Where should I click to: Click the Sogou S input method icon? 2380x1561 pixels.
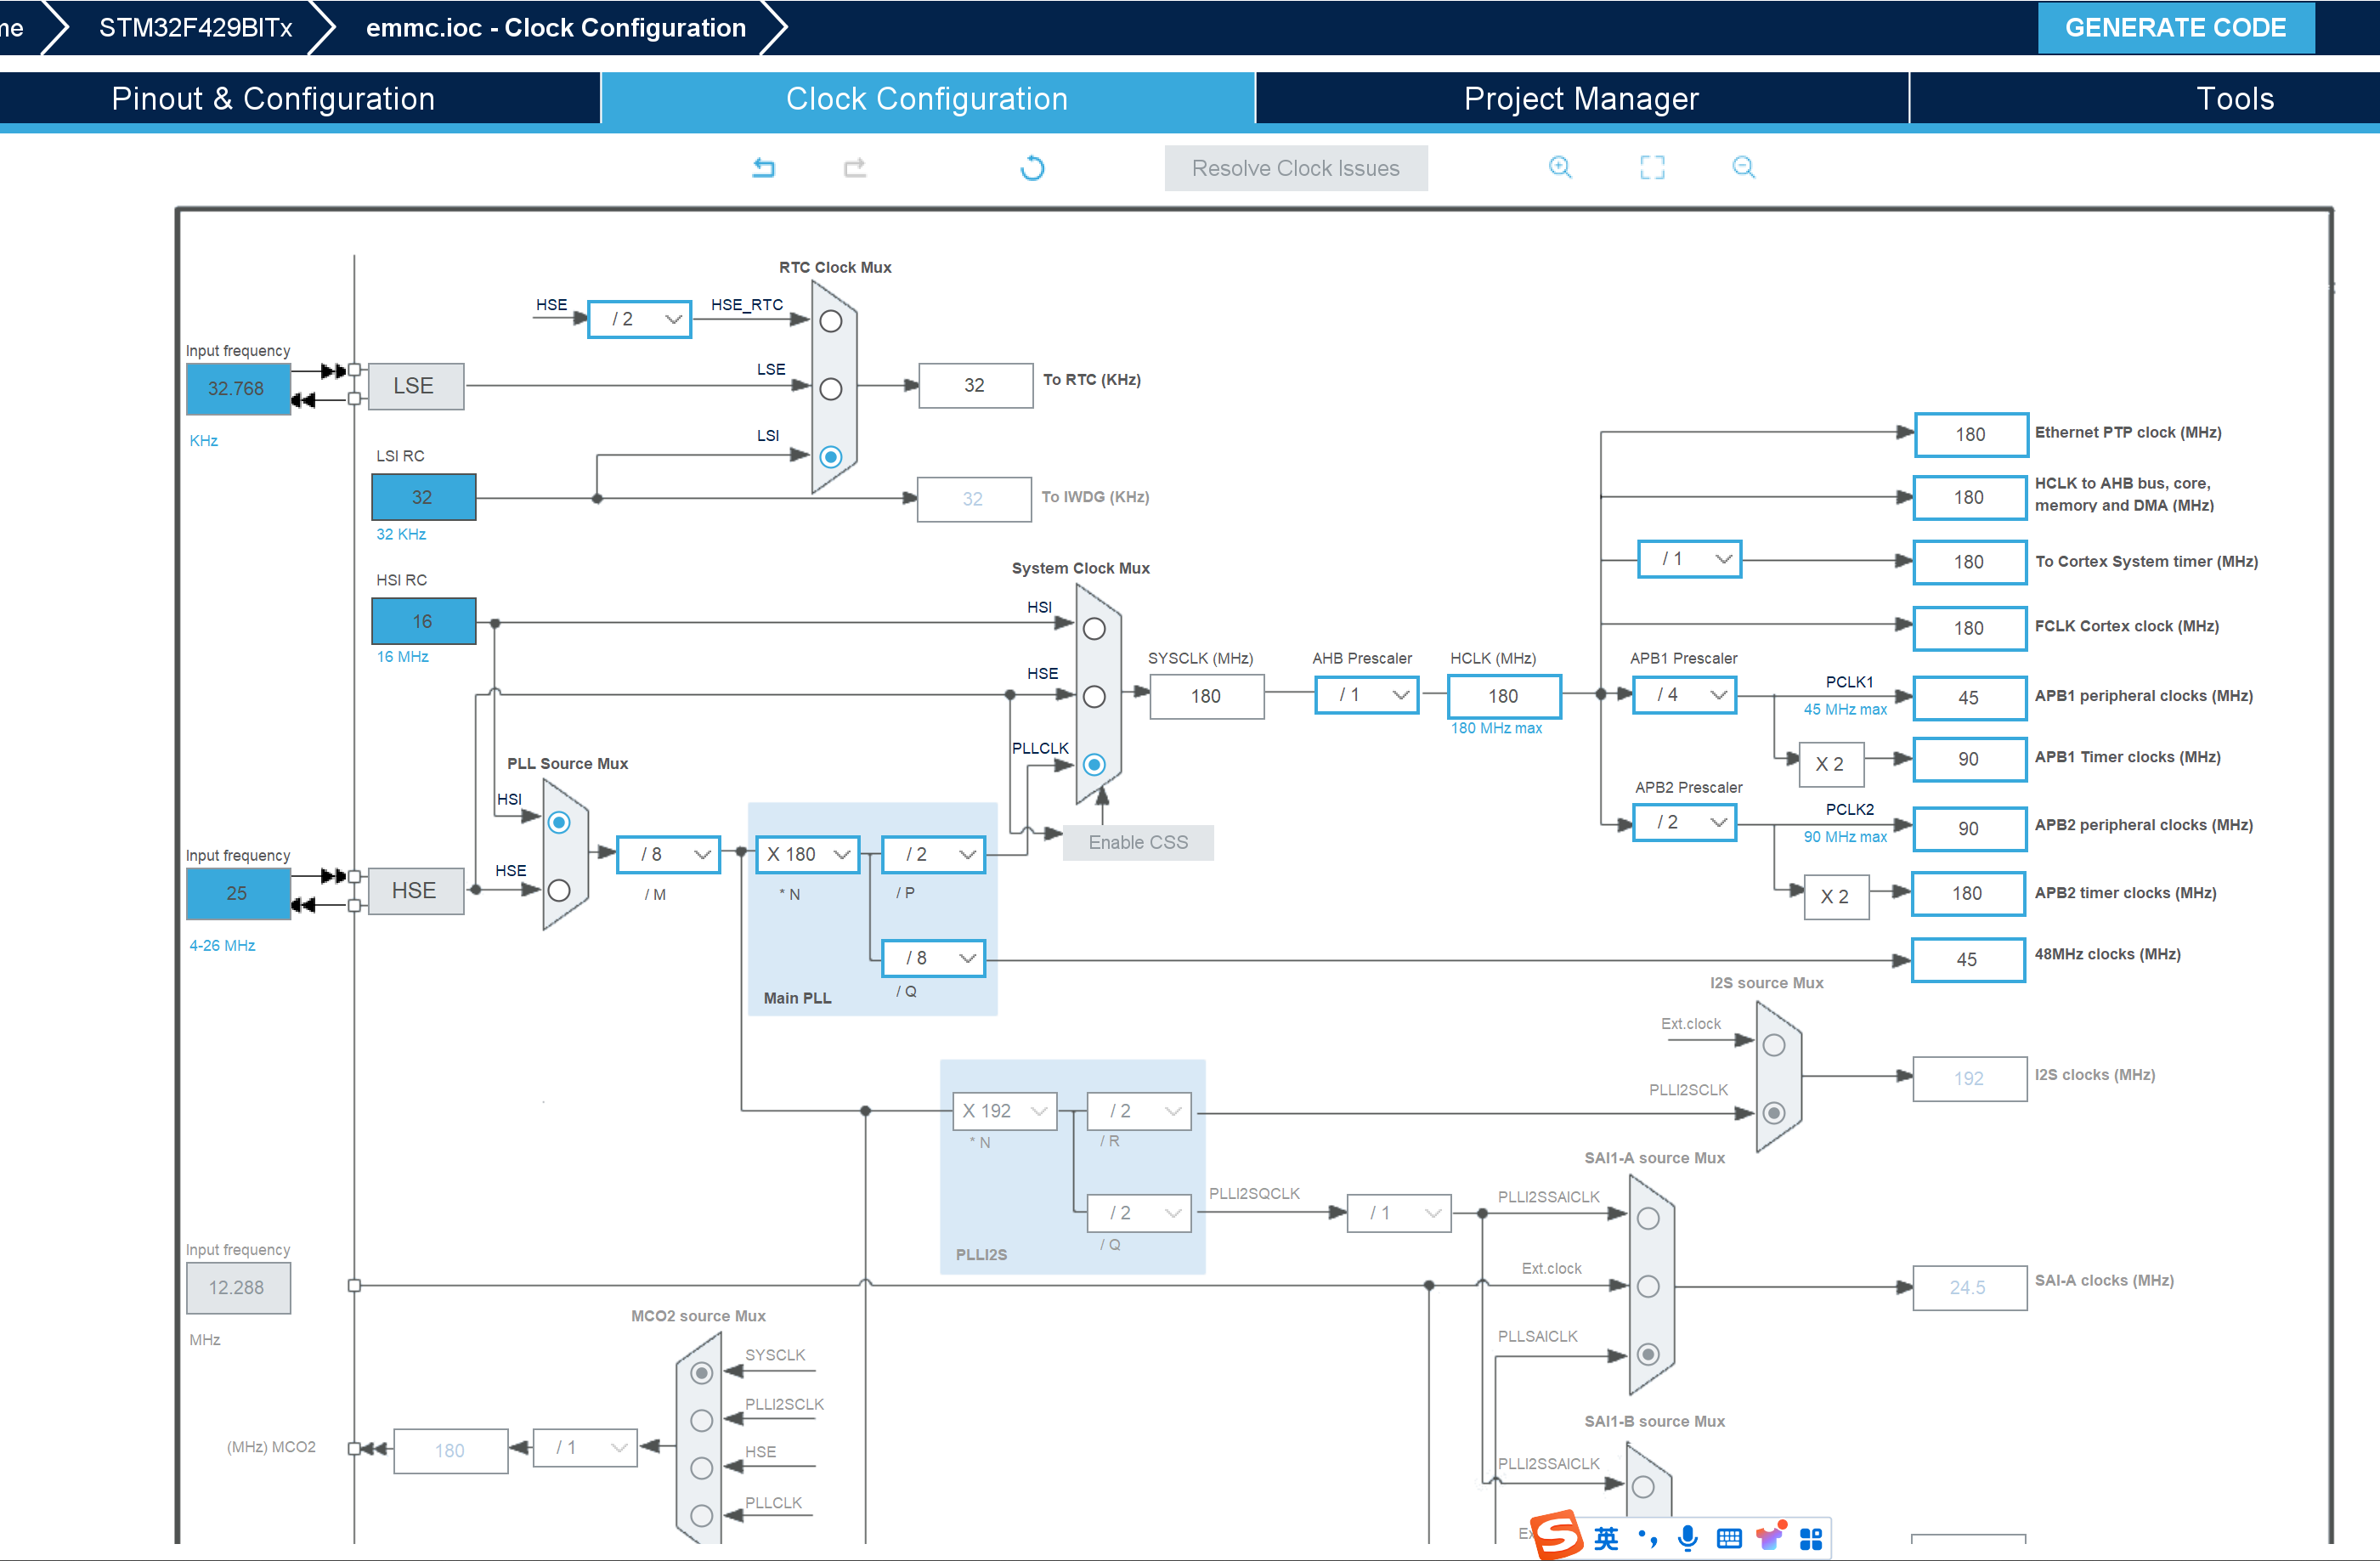click(1558, 1536)
